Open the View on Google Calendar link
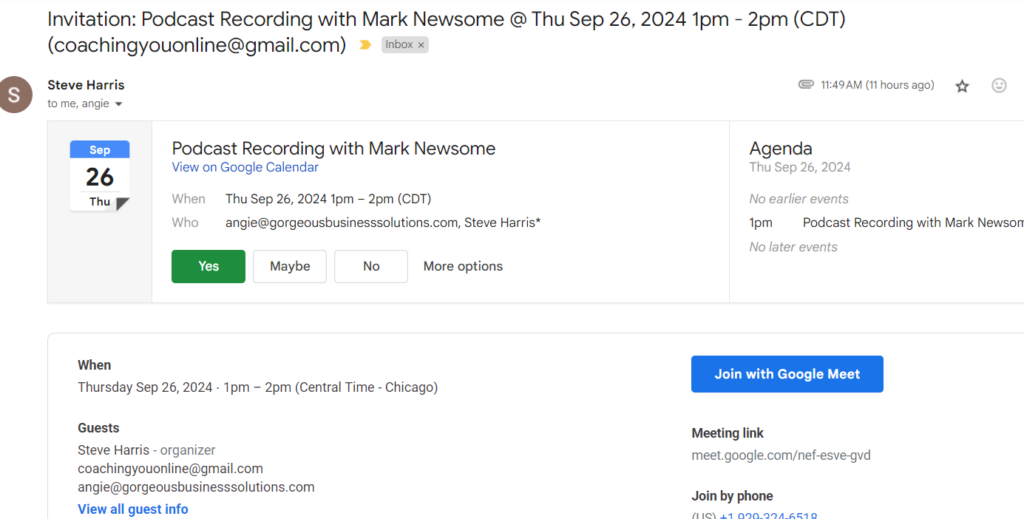This screenshot has height=519, width=1024. tap(245, 167)
